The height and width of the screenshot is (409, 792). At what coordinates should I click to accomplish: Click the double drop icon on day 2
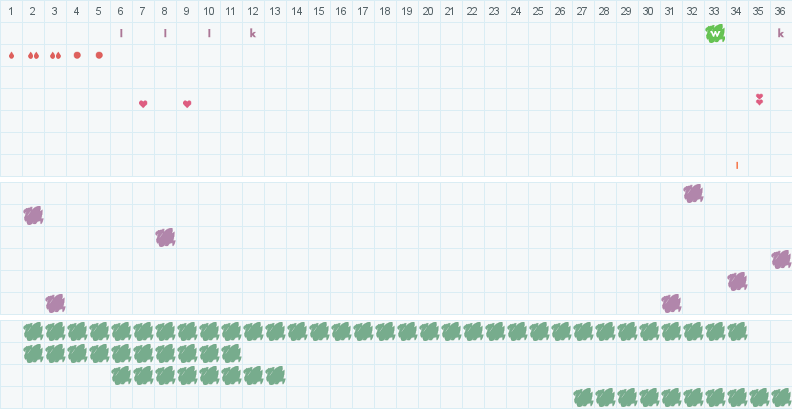tap(33, 56)
